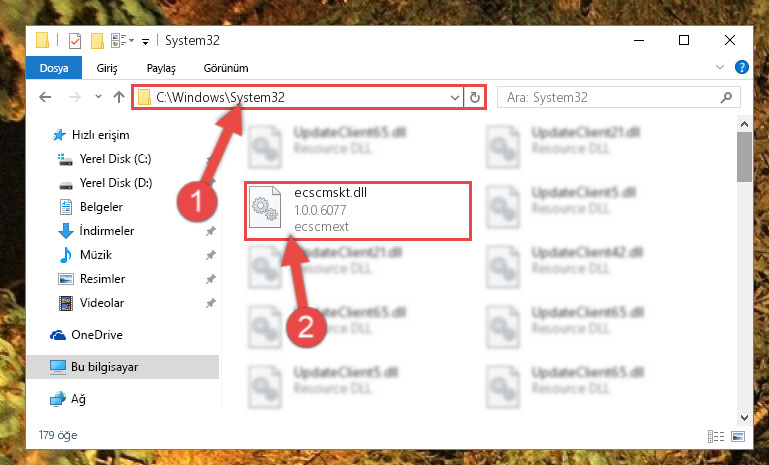The width and height of the screenshot is (769, 465).
Task: Navigate up one folder level arrow
Action: coord(119,97)
